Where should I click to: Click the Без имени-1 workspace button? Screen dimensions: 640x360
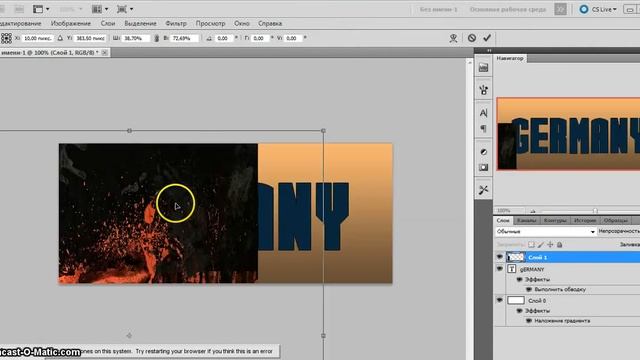(438, 9)
